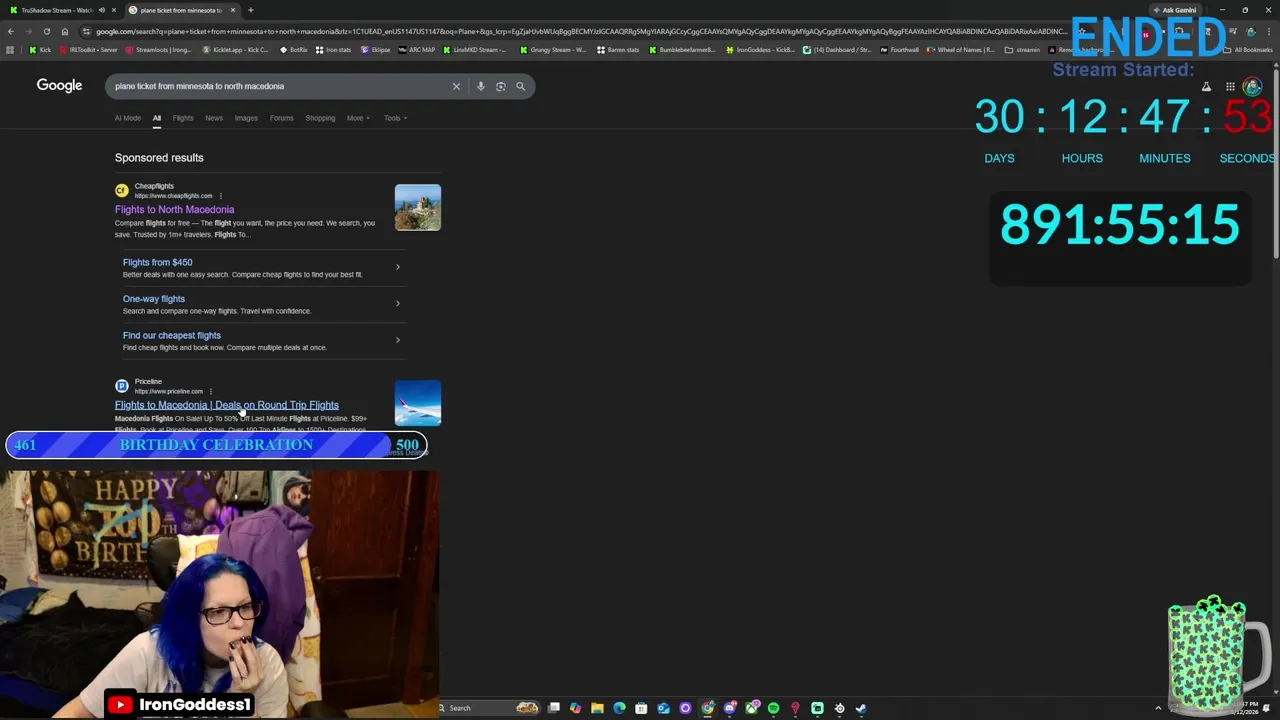
Task: Open Chrome from the taskbar
Action: pos(707,708)
